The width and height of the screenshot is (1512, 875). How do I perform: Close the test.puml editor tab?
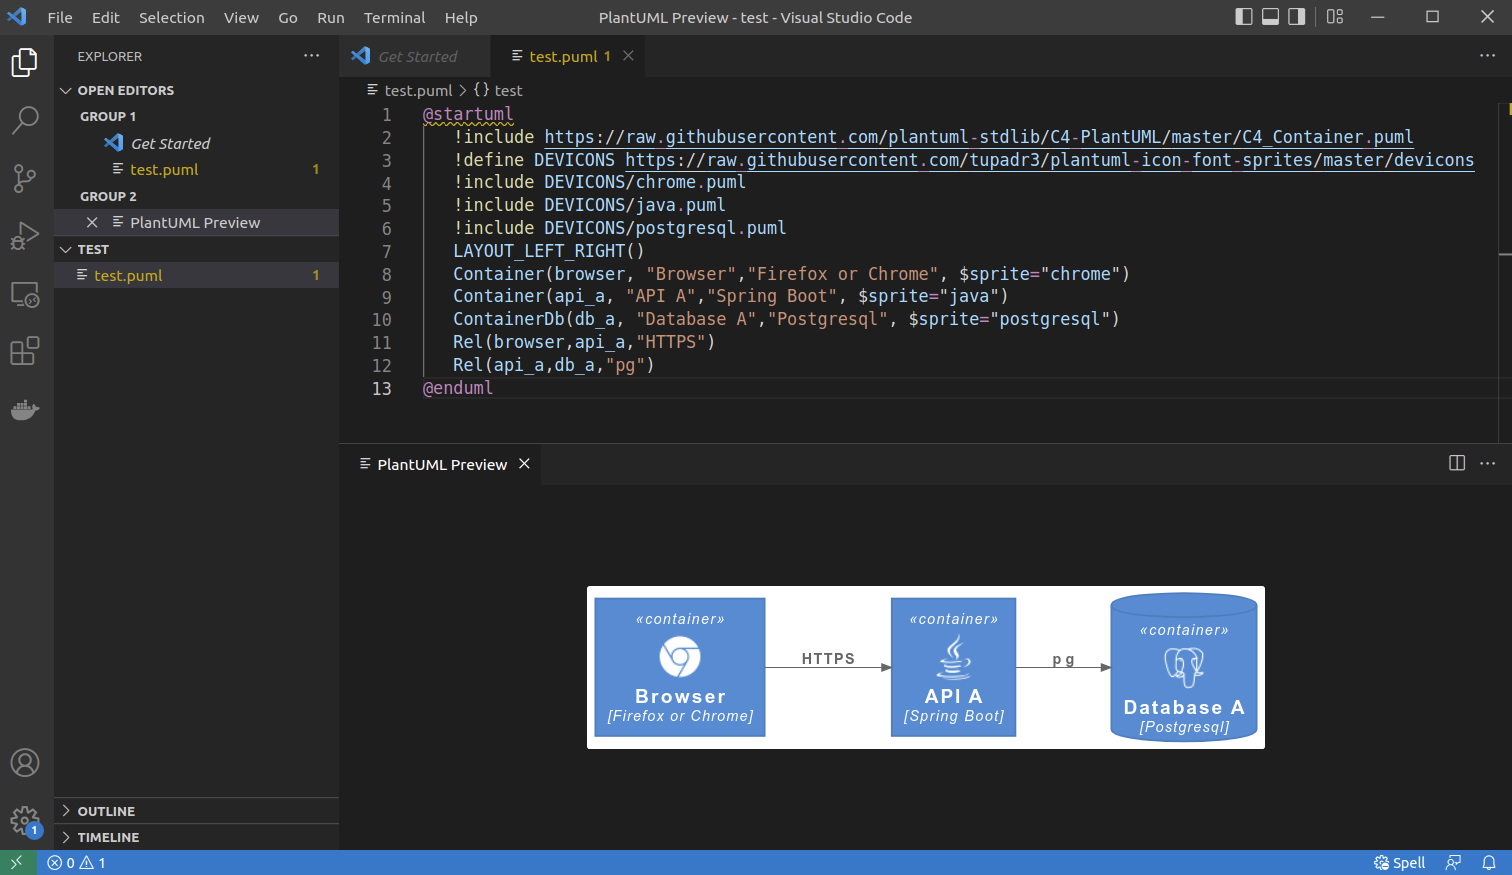tap(628, 56)
